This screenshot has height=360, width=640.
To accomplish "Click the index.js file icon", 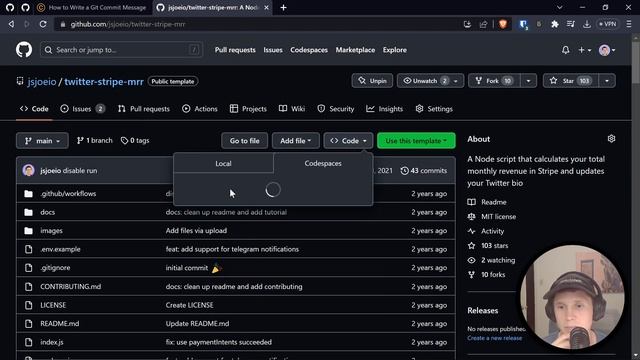I will 28,342.
